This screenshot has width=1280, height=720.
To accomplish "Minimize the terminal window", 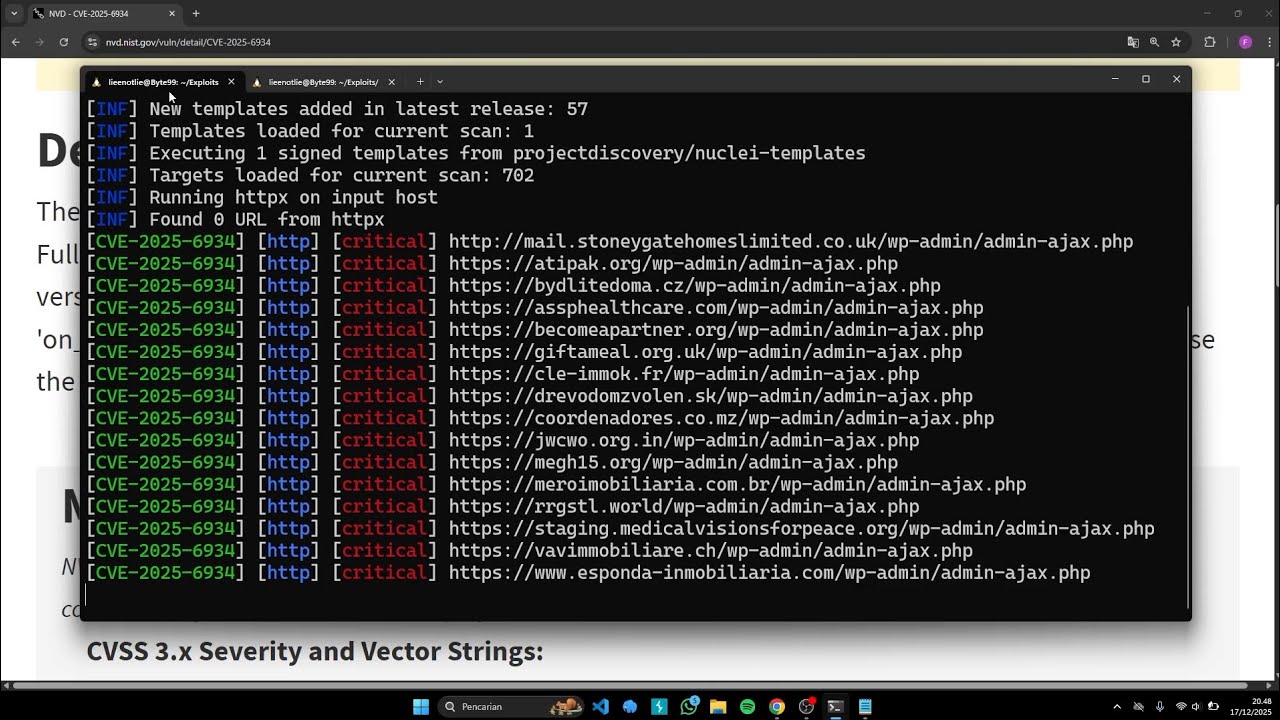I will [x=1115, y=79].
